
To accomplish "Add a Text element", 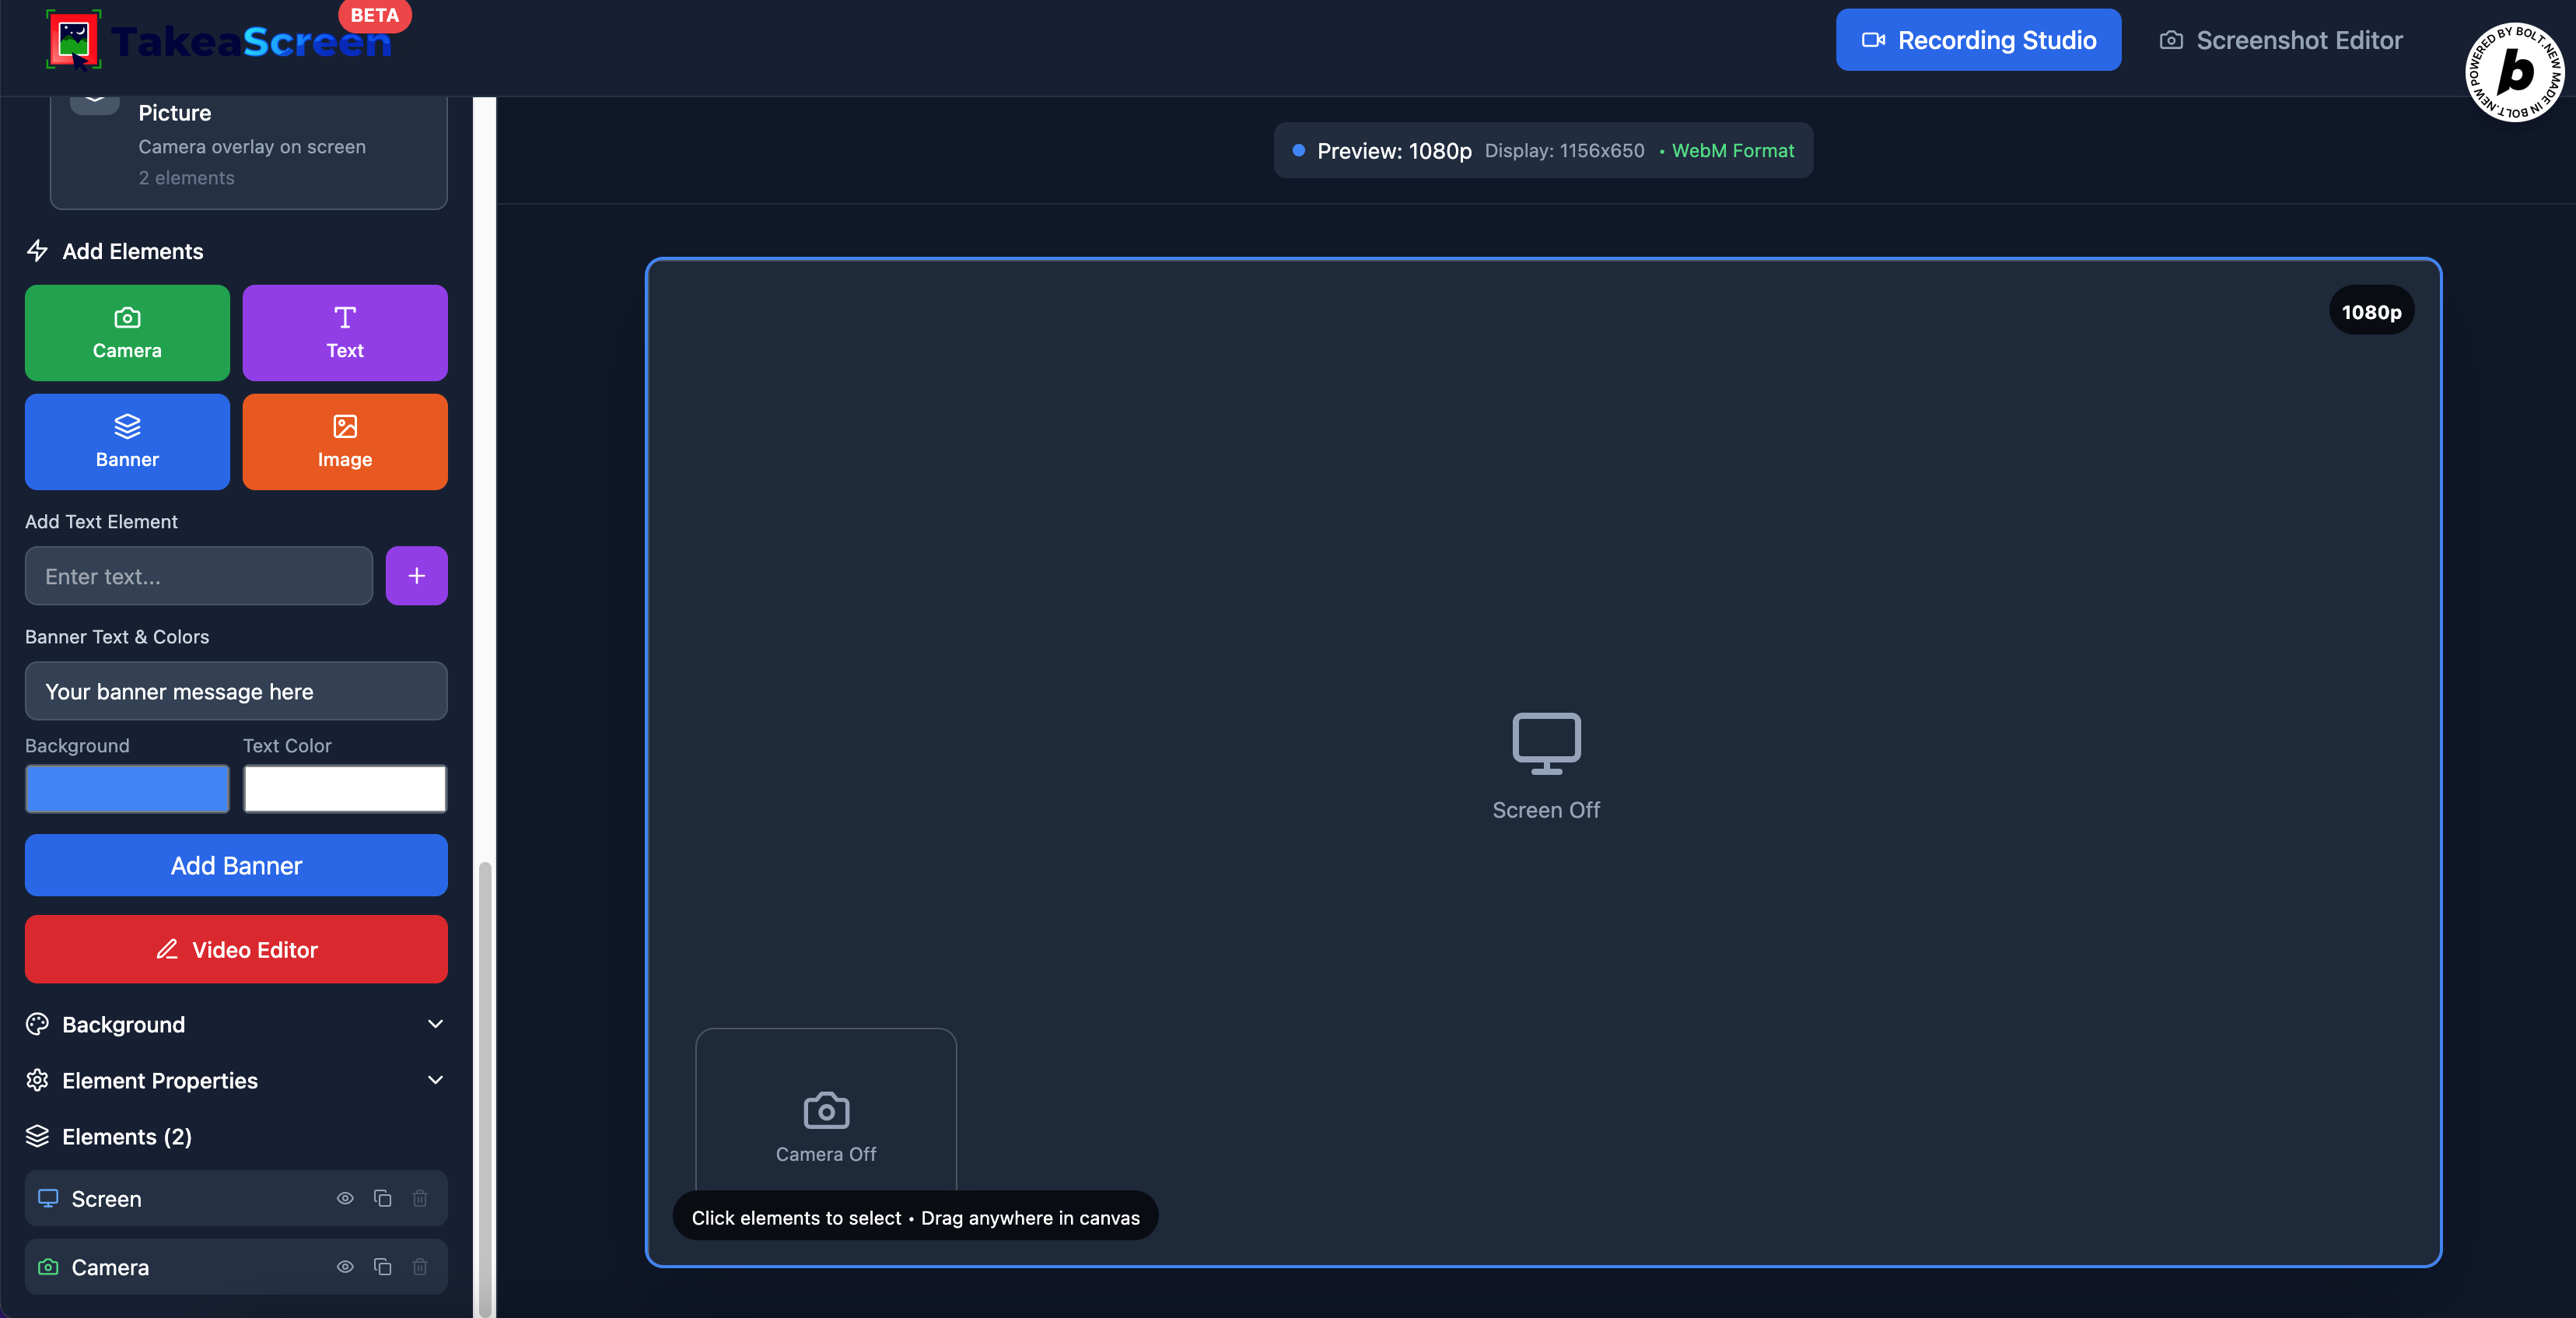I will [x=344, y=333].
